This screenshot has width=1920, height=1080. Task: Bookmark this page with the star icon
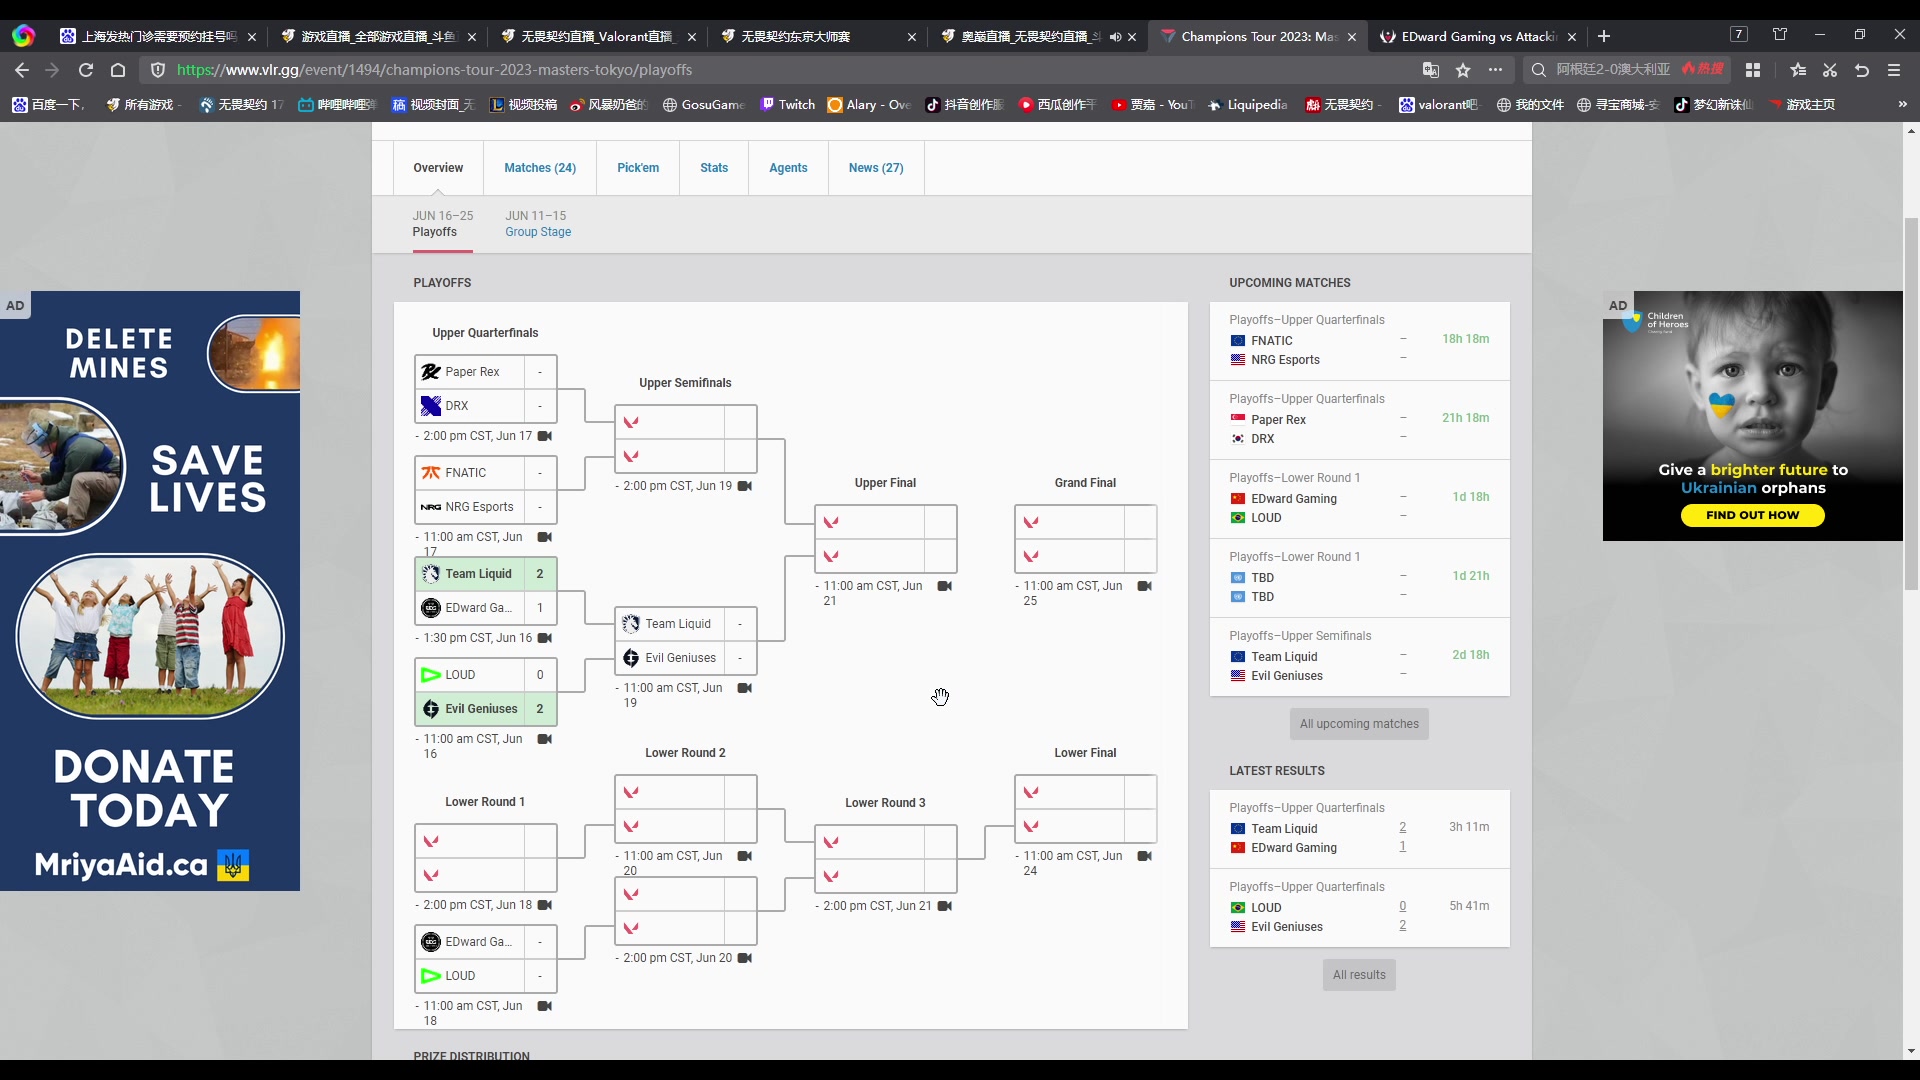1463,70
